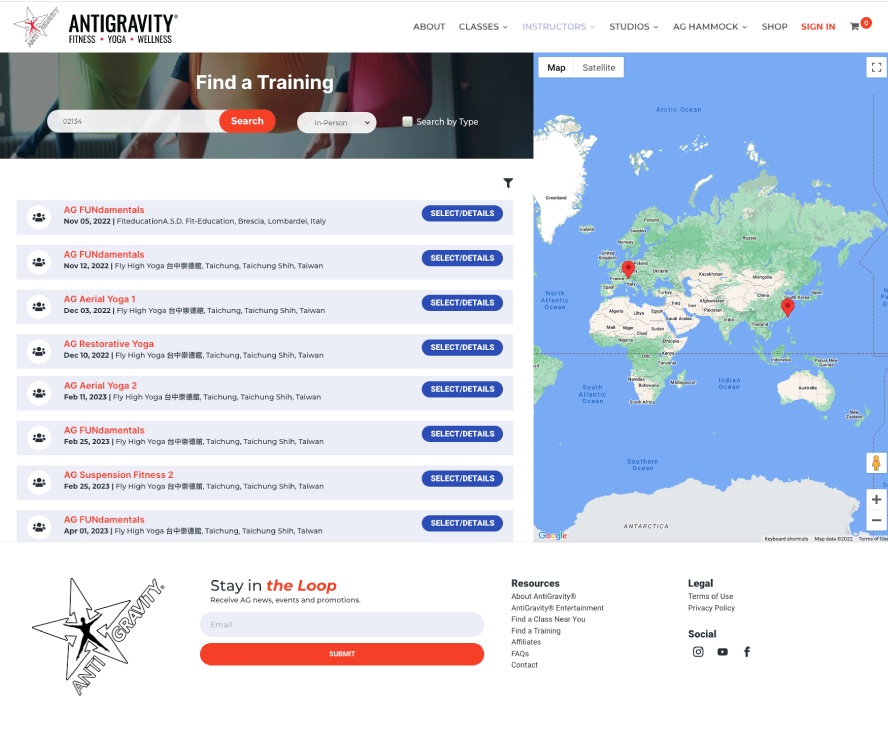The height and width of the screenshot is (739, 888).
Task: Expand the AG HAMMOCK menu
Action: [710, 27]
